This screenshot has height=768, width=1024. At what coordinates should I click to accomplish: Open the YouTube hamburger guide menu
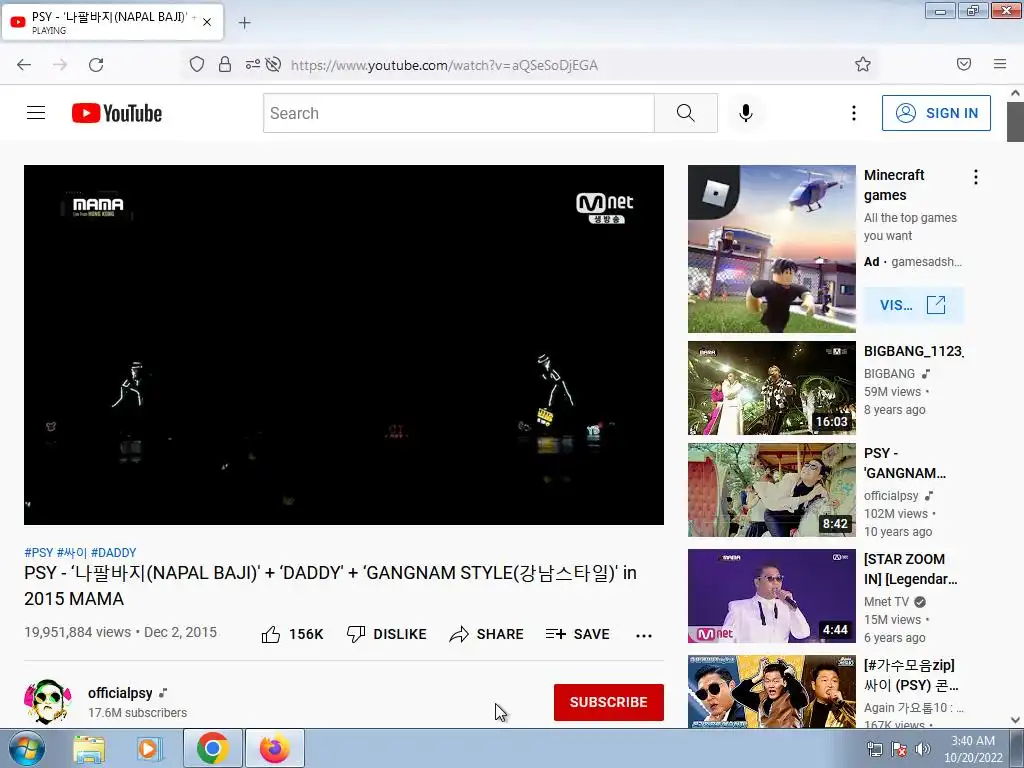tap(36, 113)
